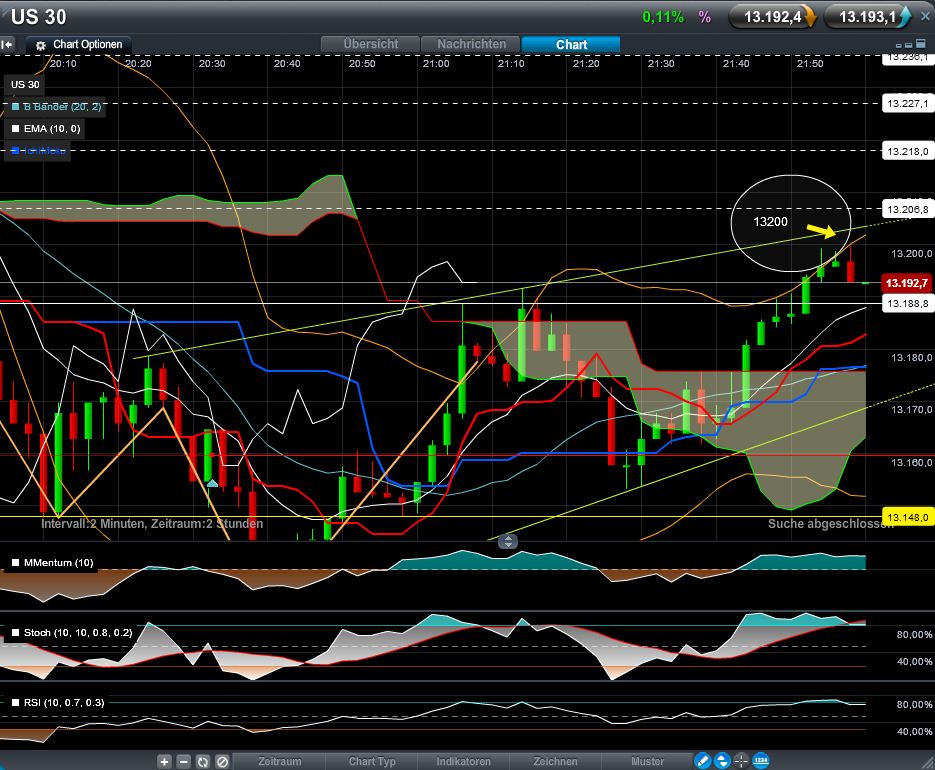The width and height of the screenshot is (935, 770).
Task: Click the 20:30 time axis label
Action: tap(212, 63)
